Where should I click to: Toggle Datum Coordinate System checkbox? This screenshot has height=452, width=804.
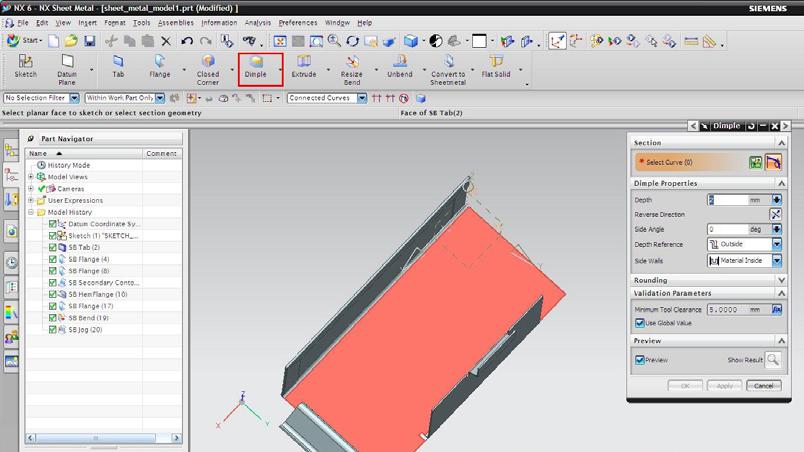[52, 224]
